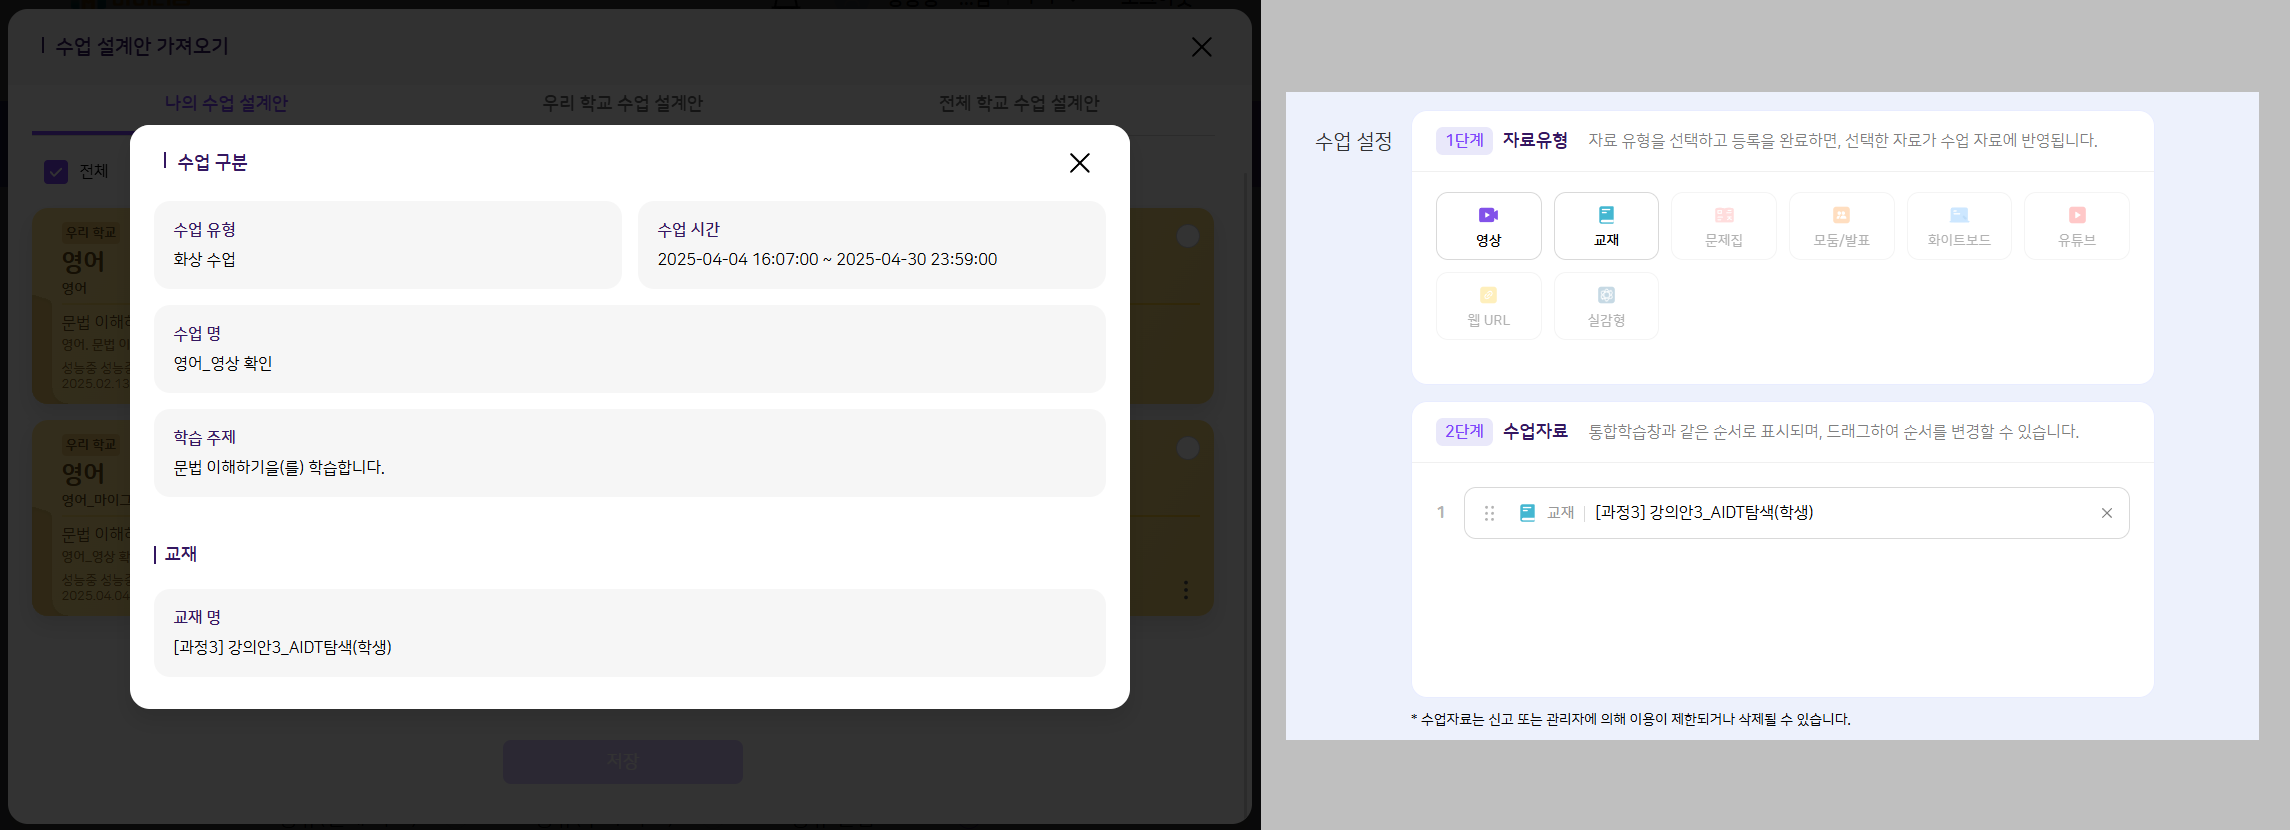Click the drag handle of material row 1
Image resolution: width=2290 pixels, height=830 pixels.
pos(1489,513)
